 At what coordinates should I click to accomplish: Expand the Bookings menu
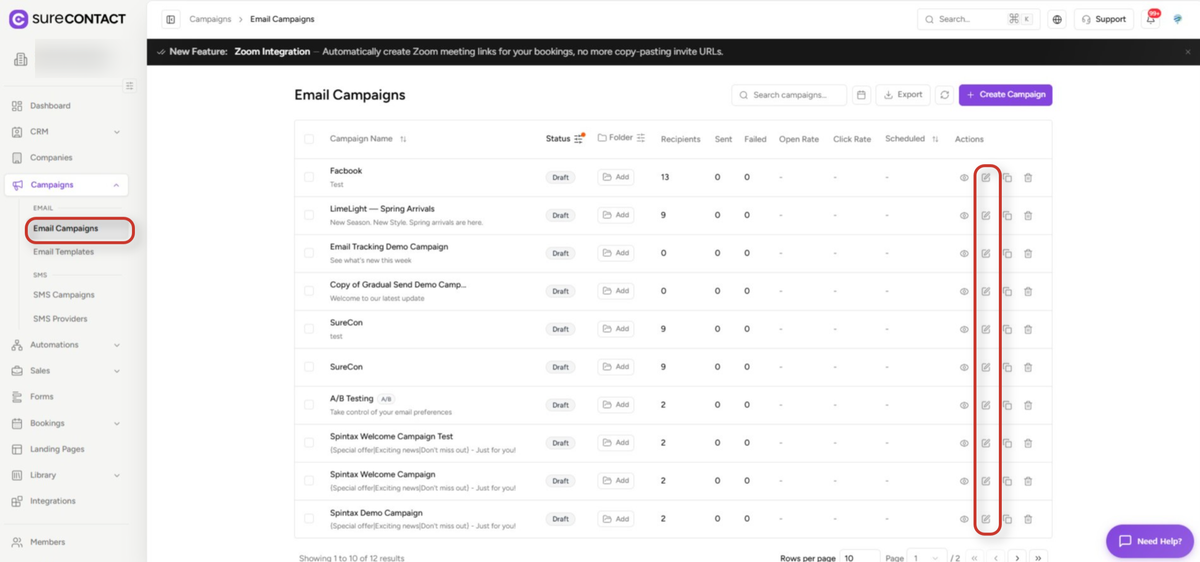117,423
